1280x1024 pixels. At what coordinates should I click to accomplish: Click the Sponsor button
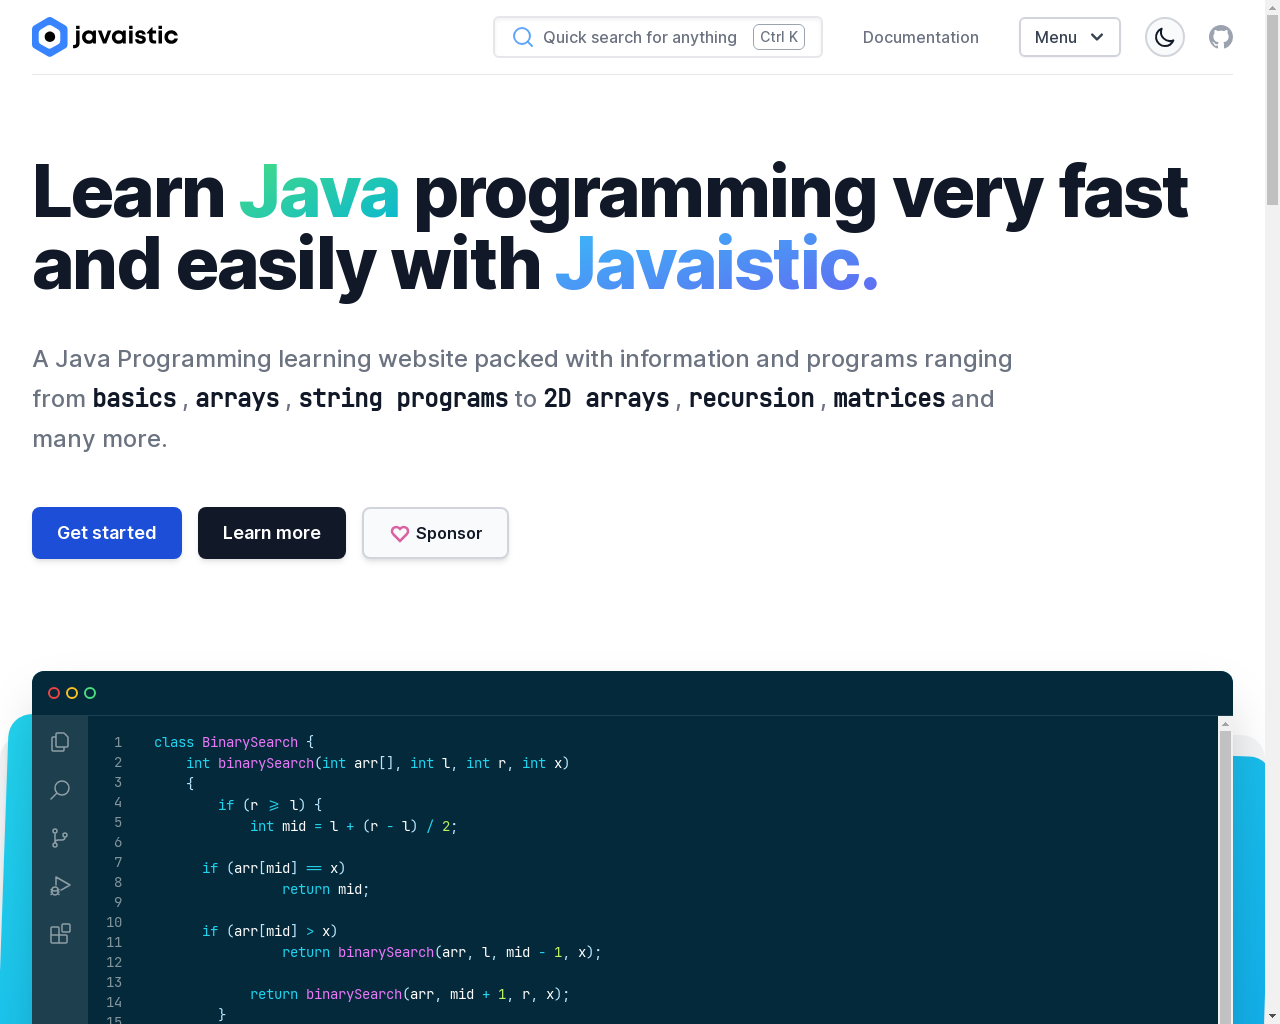point(435,533)
